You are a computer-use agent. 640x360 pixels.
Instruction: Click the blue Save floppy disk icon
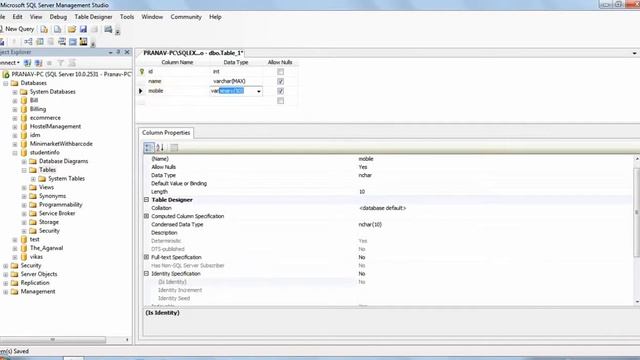coord(83,29)
